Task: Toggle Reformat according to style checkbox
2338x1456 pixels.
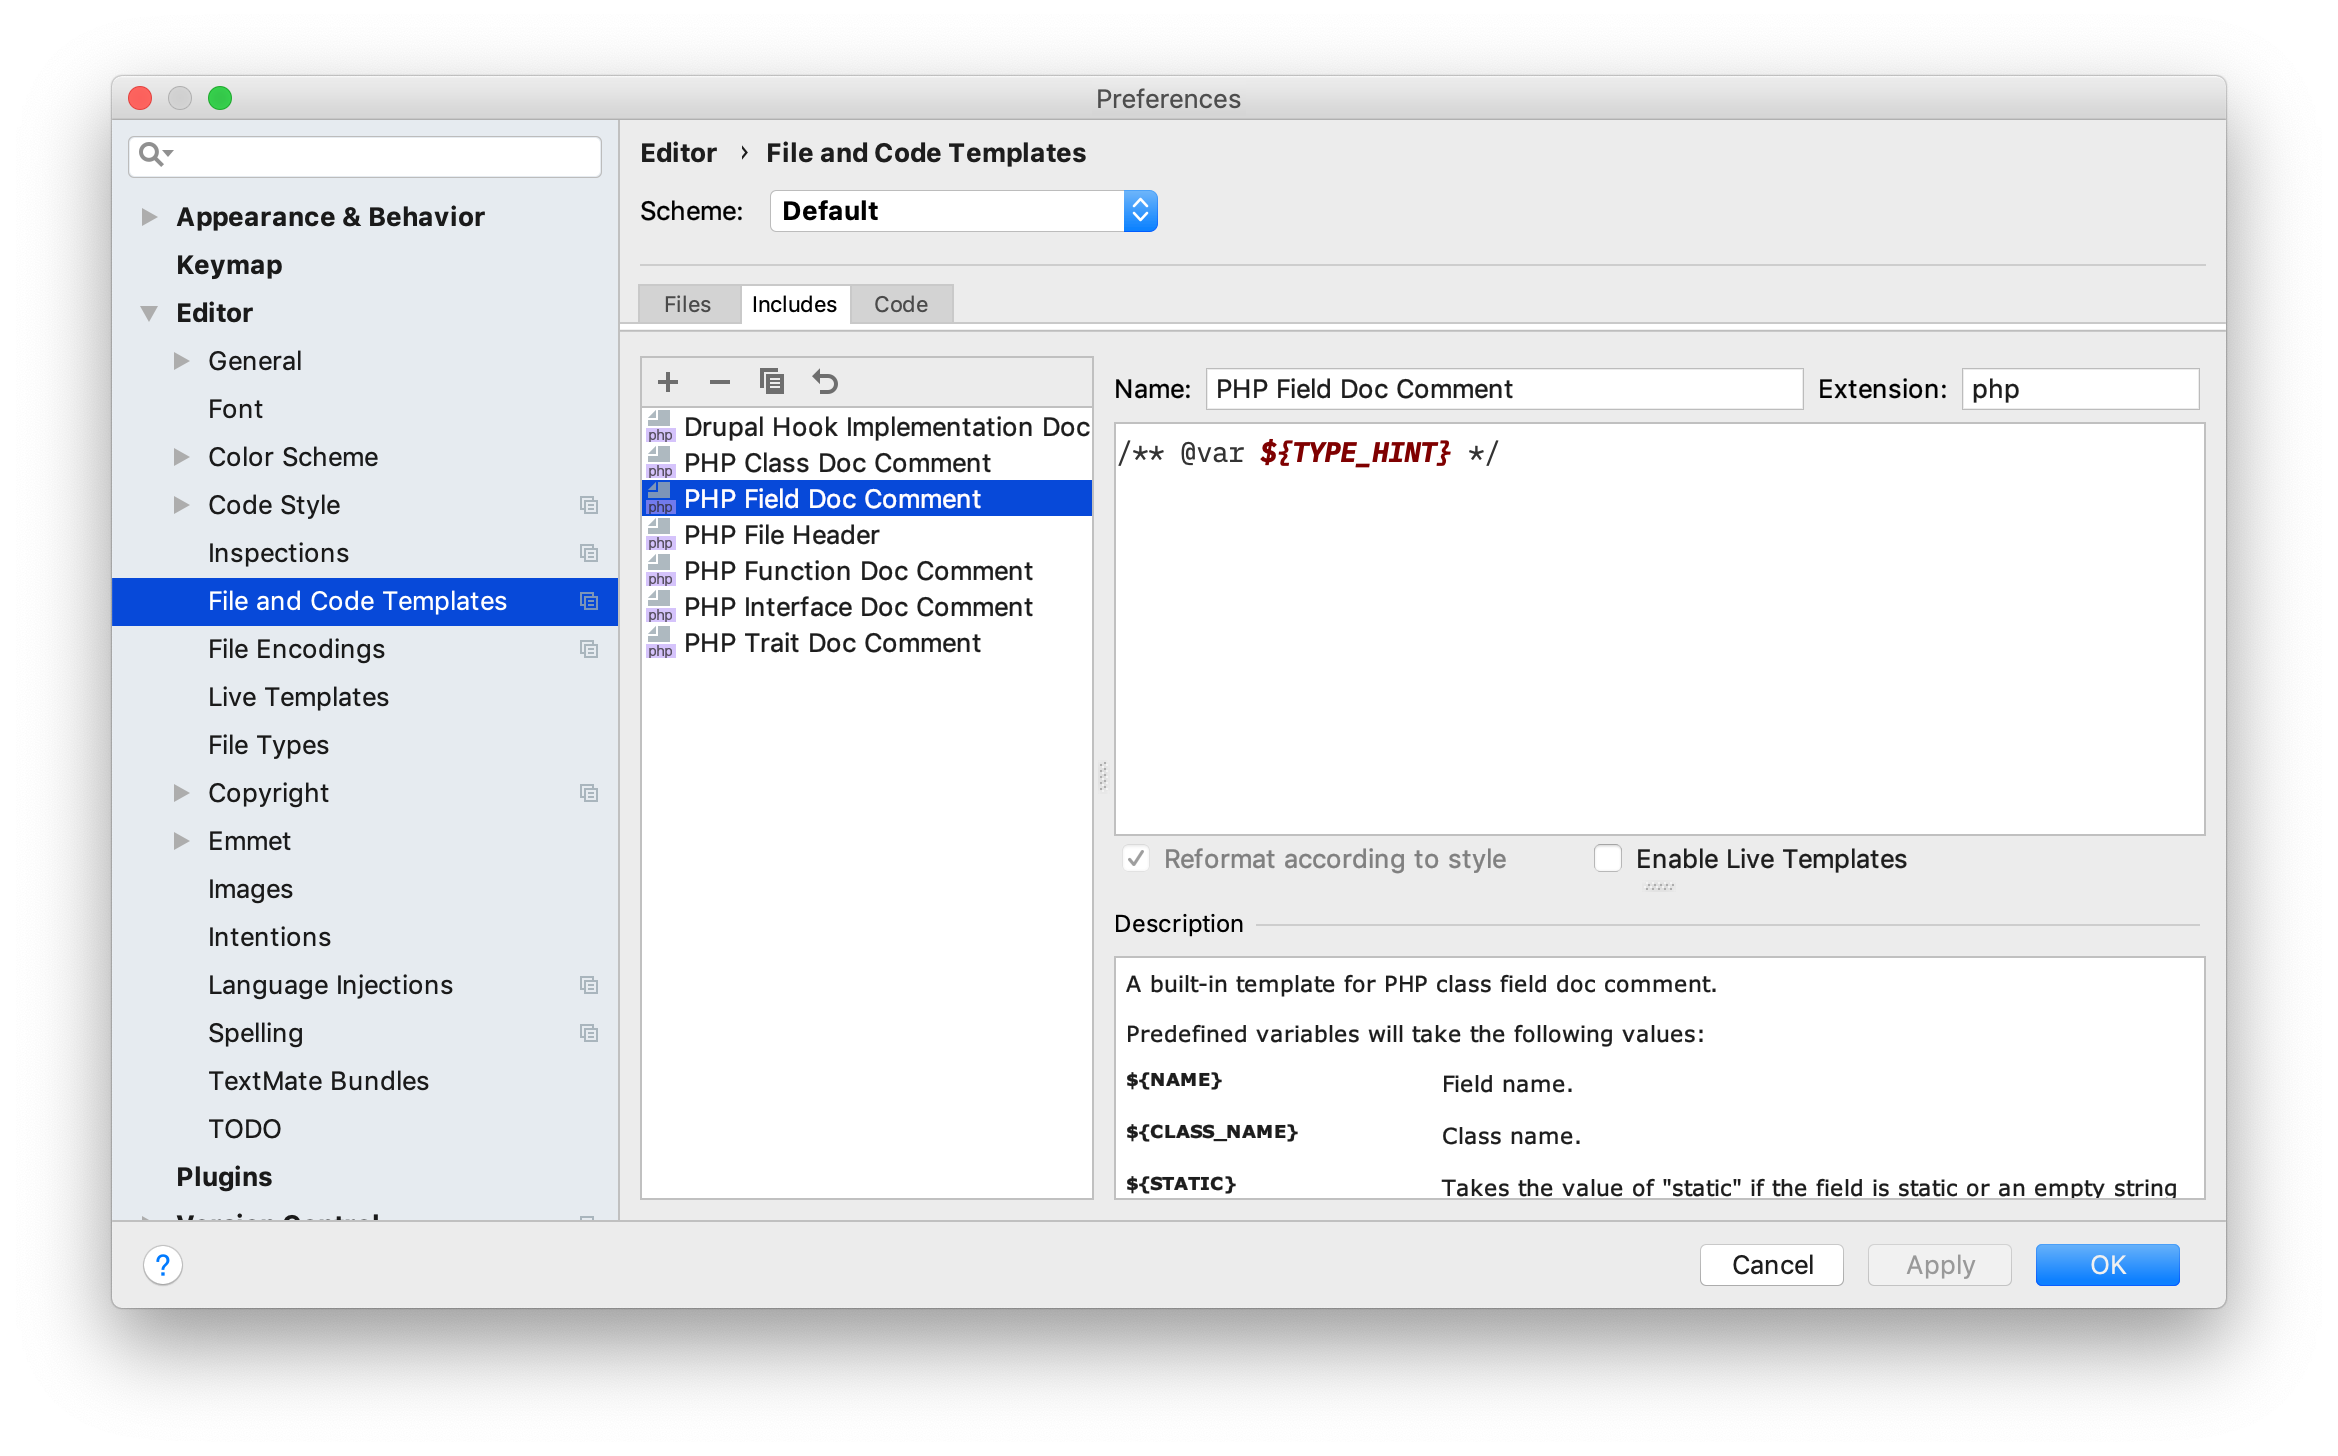Action: point(1136,859)
